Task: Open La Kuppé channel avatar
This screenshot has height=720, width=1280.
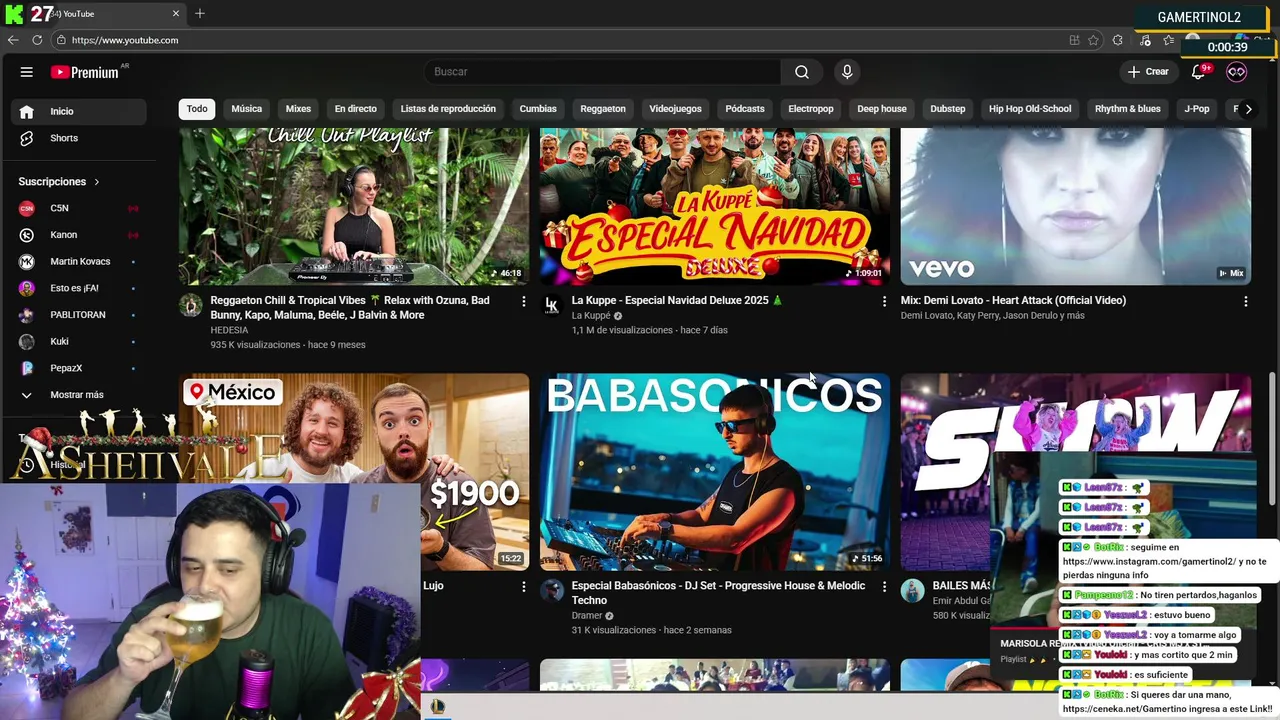Action: coord(551,305)
